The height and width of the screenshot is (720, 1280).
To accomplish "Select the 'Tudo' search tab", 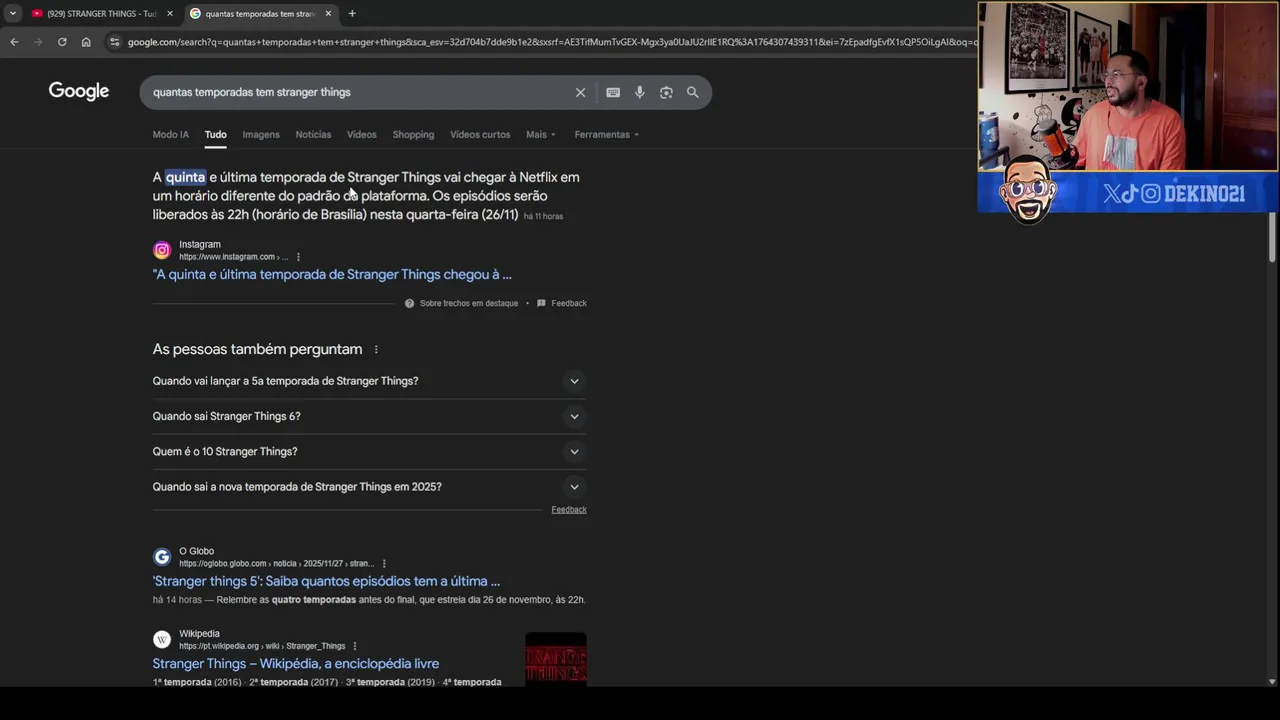I will 216,134.
